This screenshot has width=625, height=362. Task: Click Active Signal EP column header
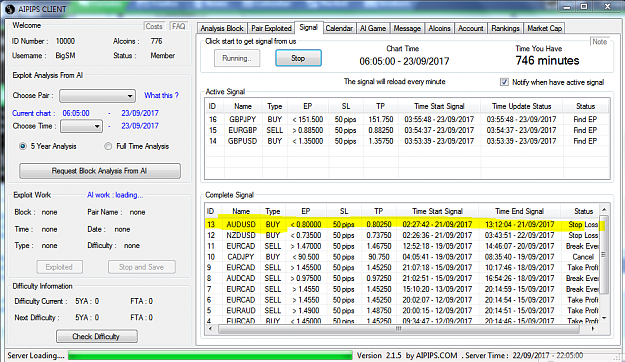point(307,106)
